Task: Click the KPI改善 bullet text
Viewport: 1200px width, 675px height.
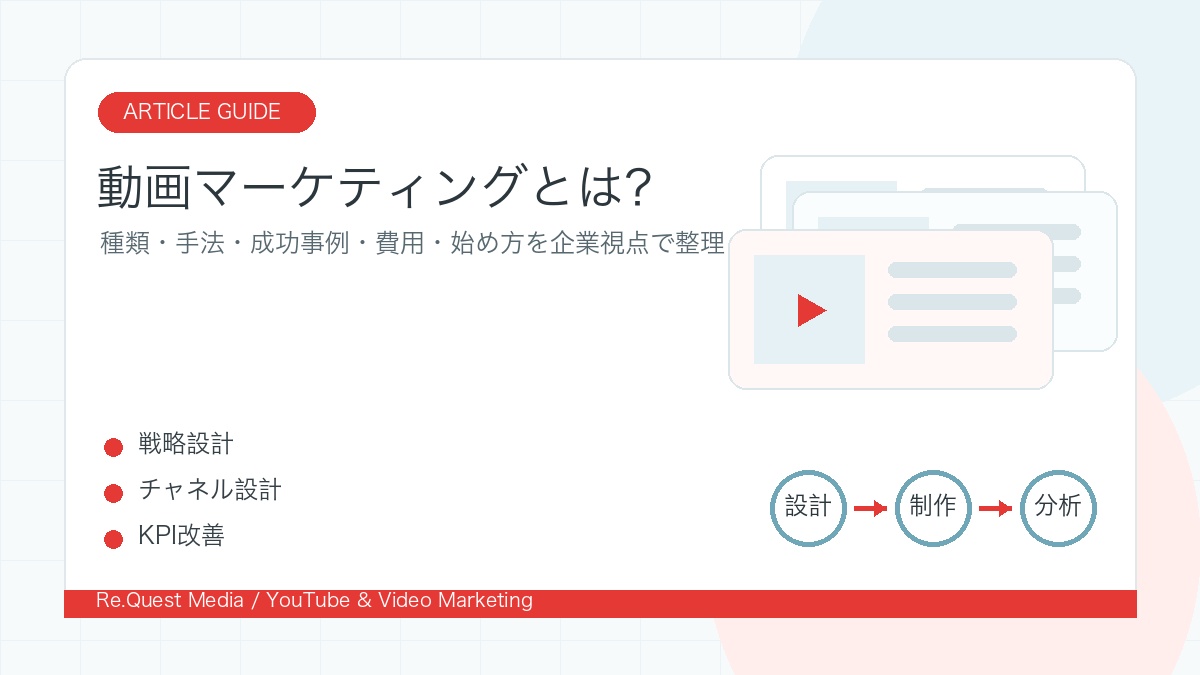Action: [181, 536]
